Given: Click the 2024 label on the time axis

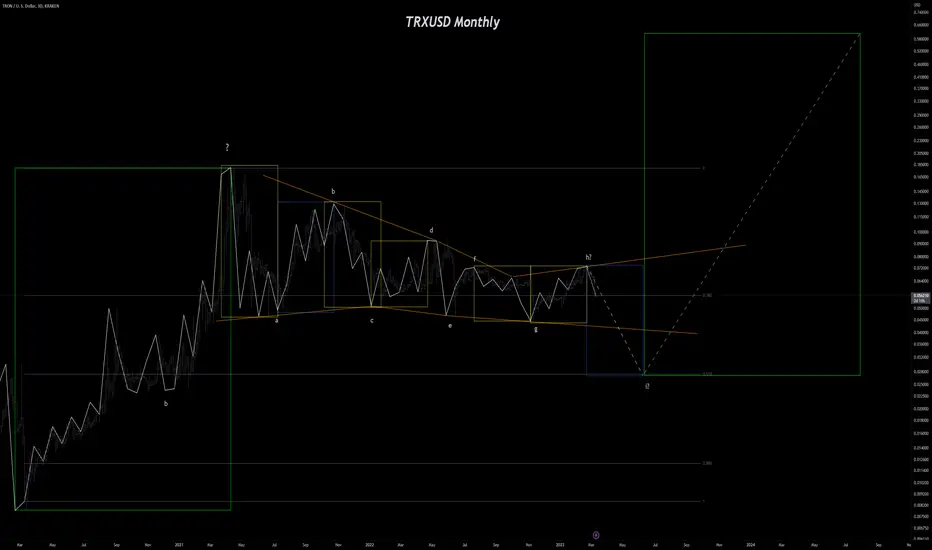Looking at the screenshot, I should [x=750, y=544].
